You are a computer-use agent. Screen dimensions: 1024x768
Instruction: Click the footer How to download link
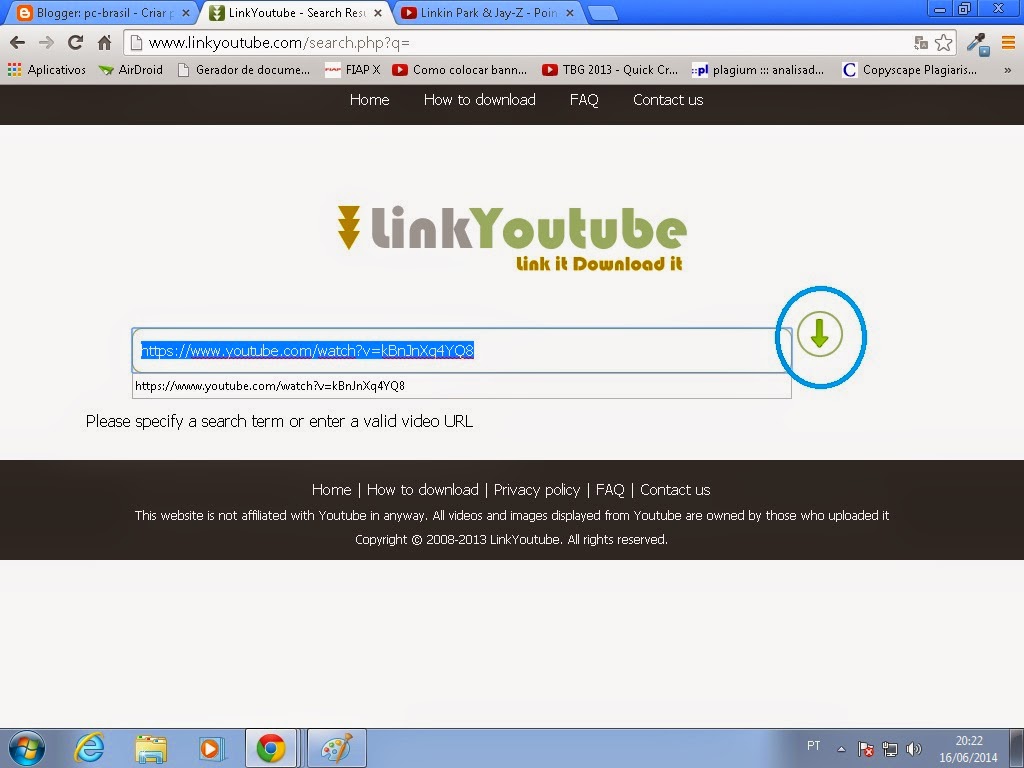[423, 490]
